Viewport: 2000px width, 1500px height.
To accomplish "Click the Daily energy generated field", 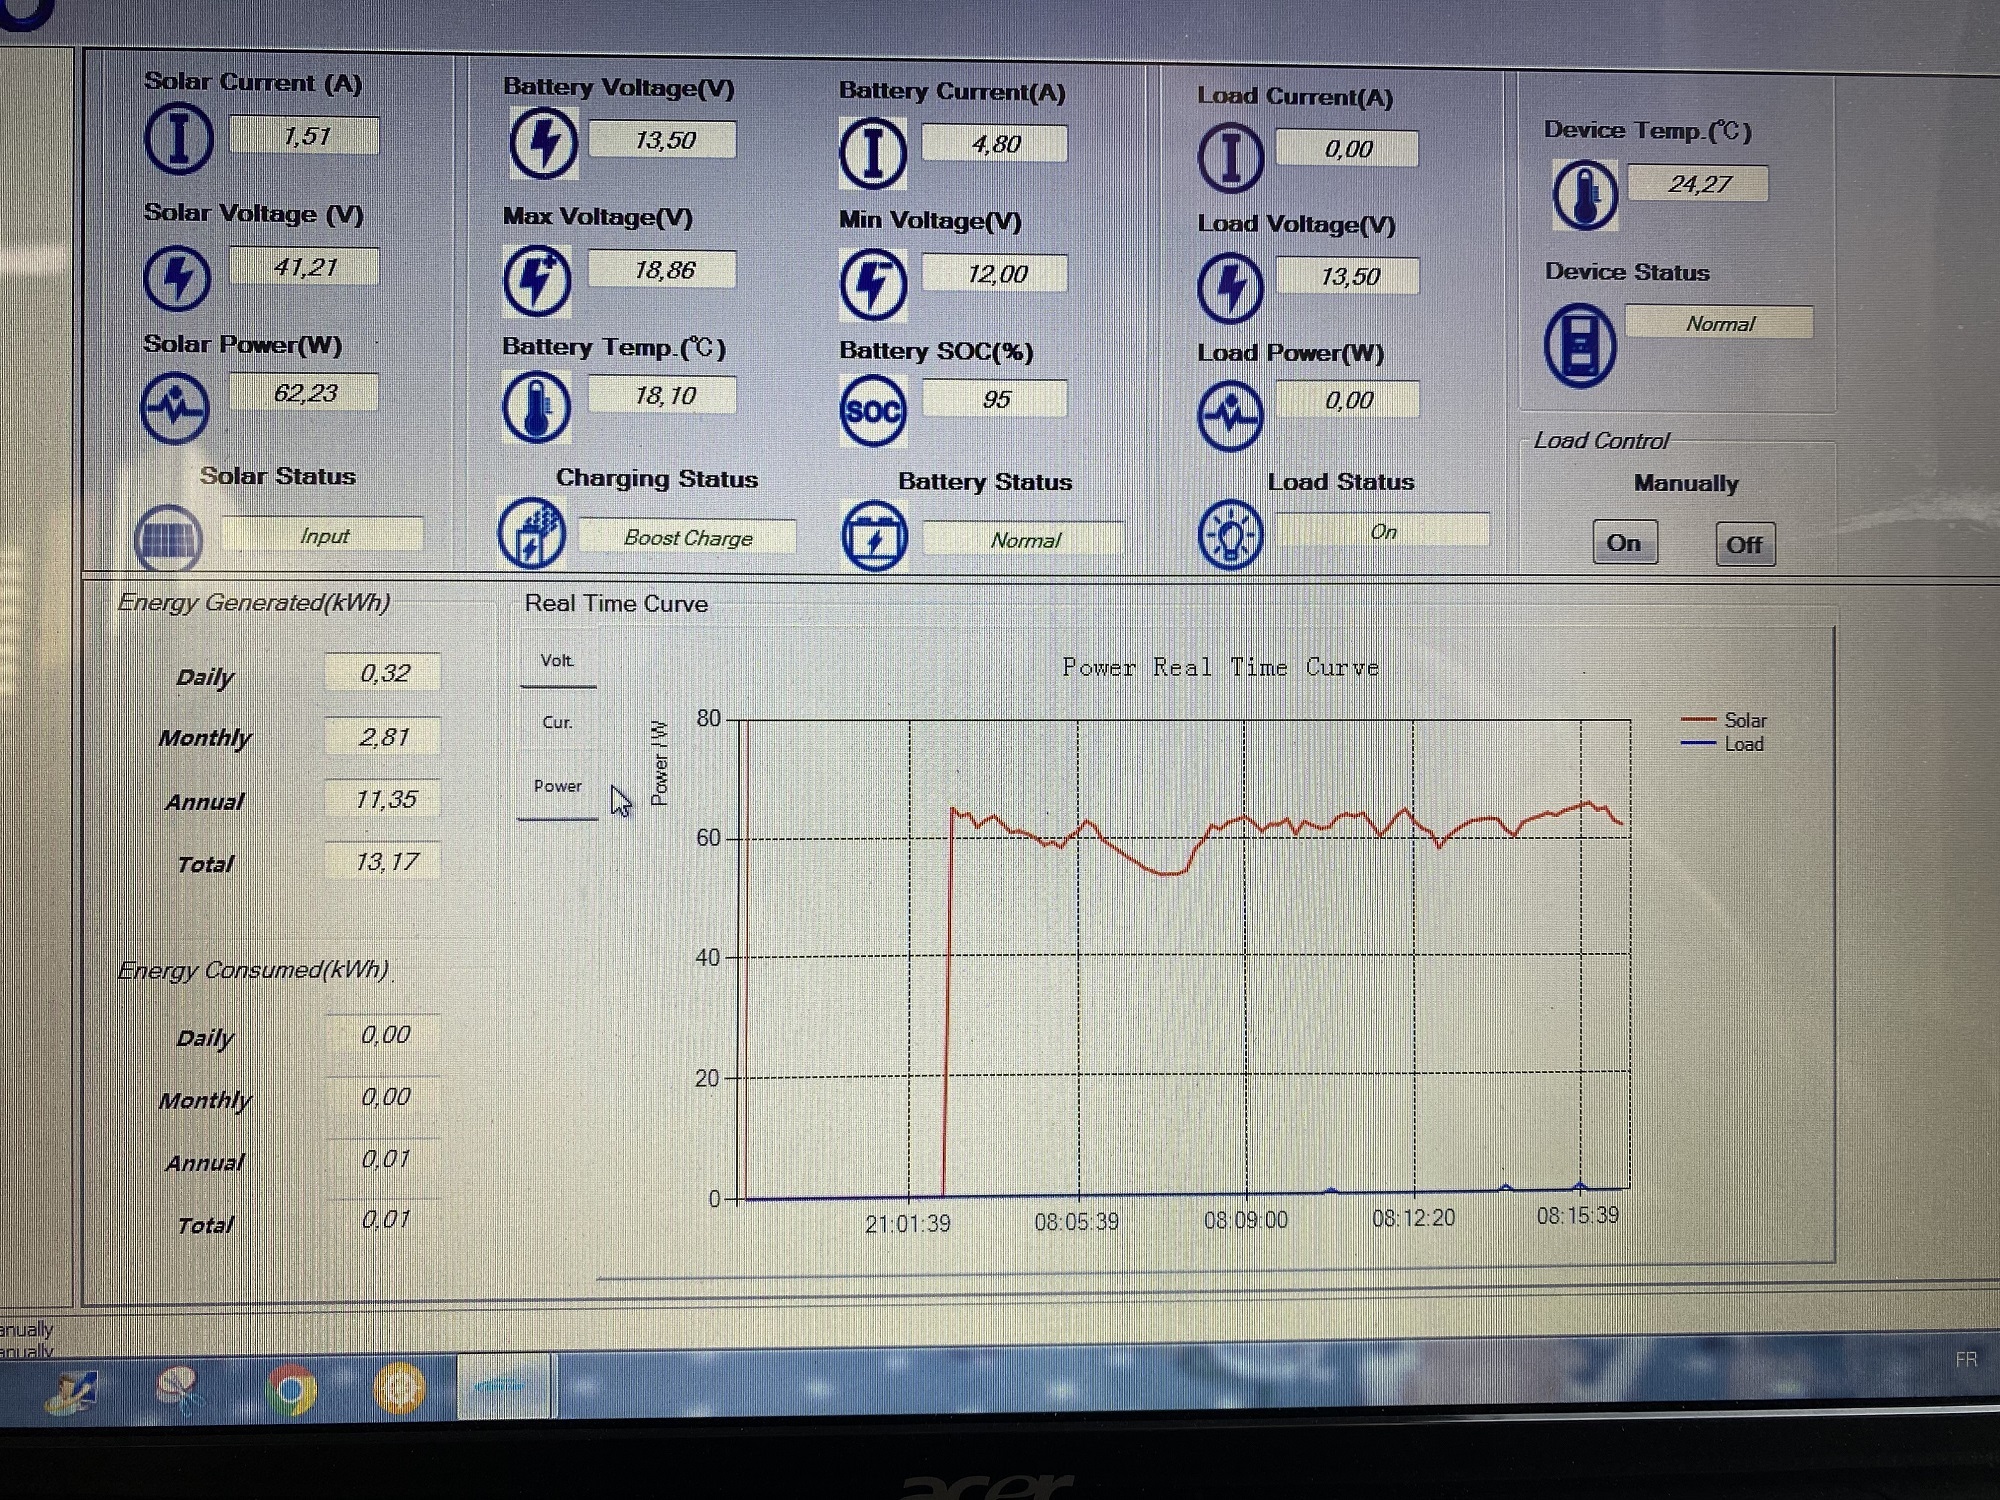I will (x=384, y=673).
